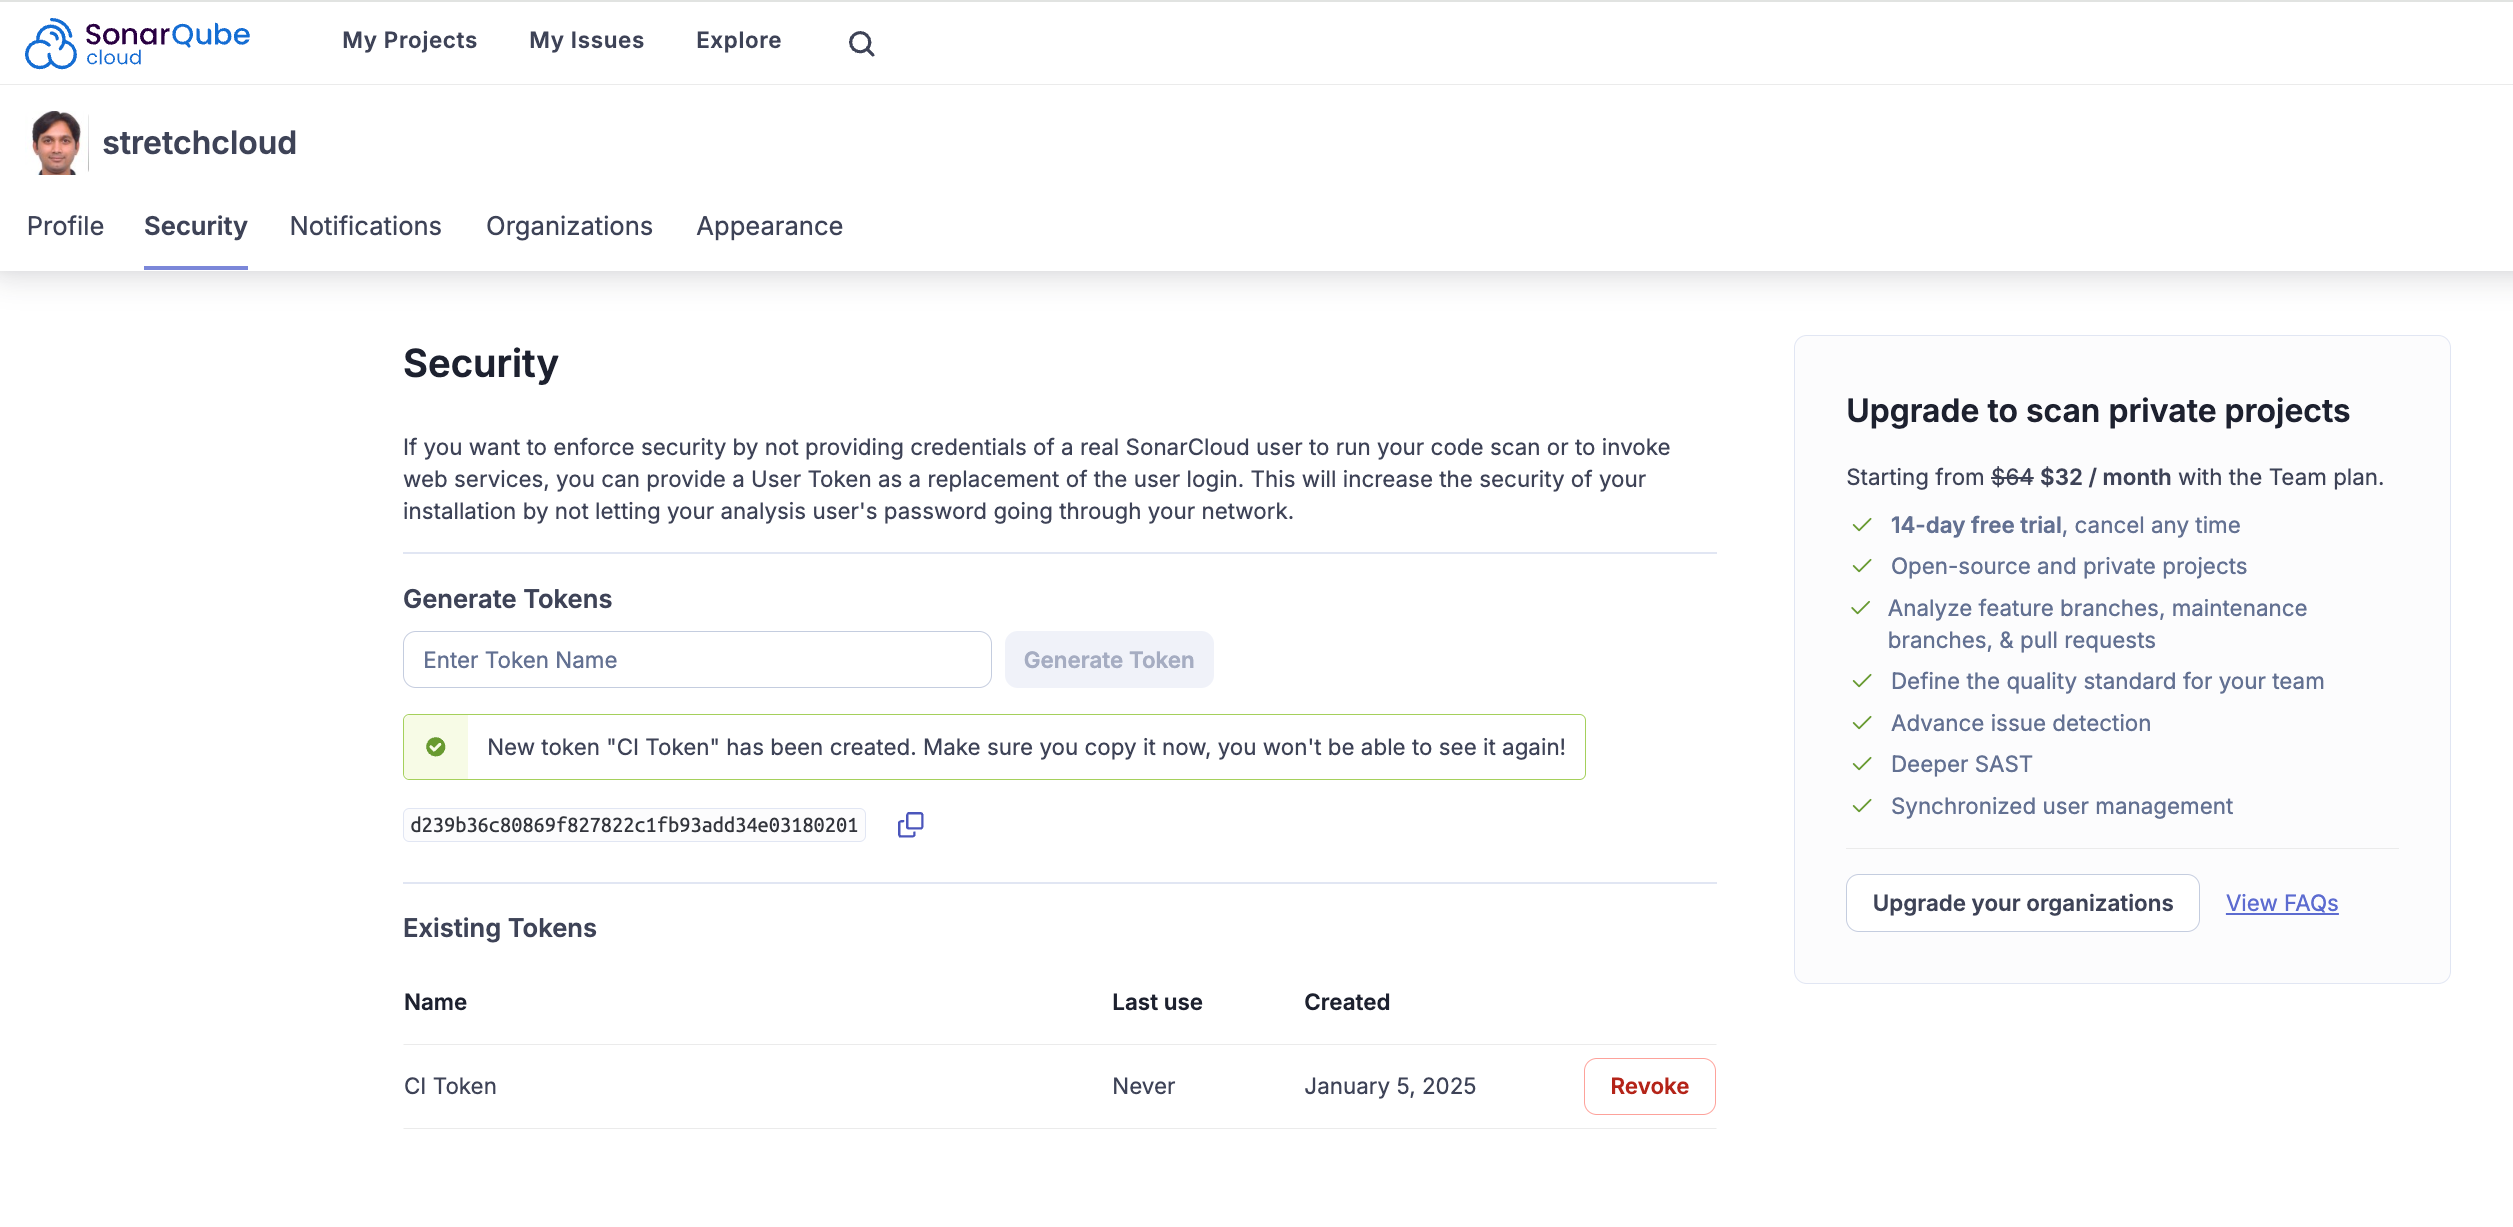Select the displayed token string d239b36c...
The width and height of the screenshot is (2513, 1227).
[634, 824]
